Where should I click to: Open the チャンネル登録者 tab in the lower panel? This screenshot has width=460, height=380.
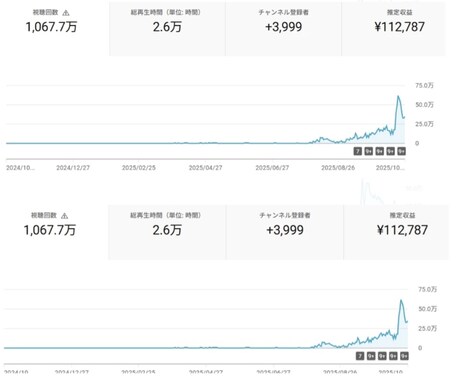pos(285,232)
